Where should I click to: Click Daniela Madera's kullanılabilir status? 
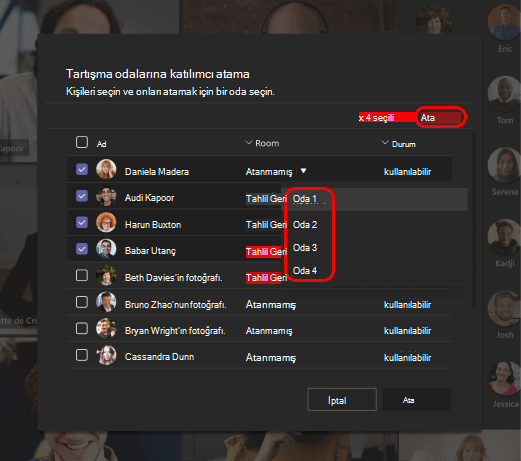[407, 172]
